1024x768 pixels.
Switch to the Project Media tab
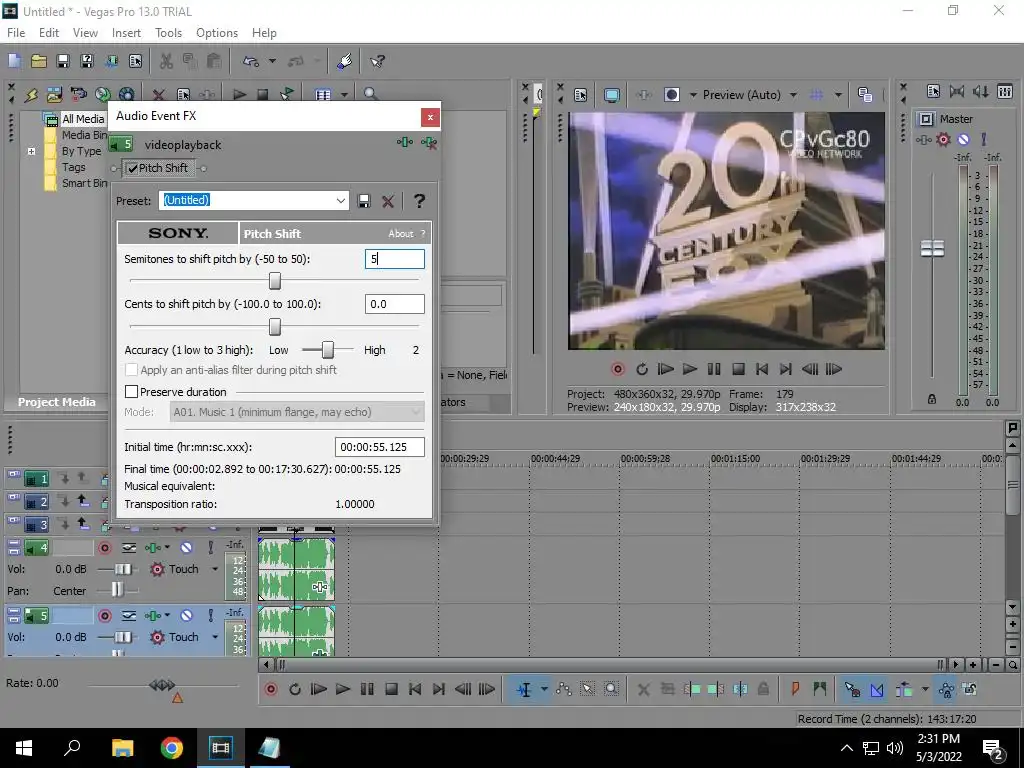pyautogui.click(x=56, y=402)
